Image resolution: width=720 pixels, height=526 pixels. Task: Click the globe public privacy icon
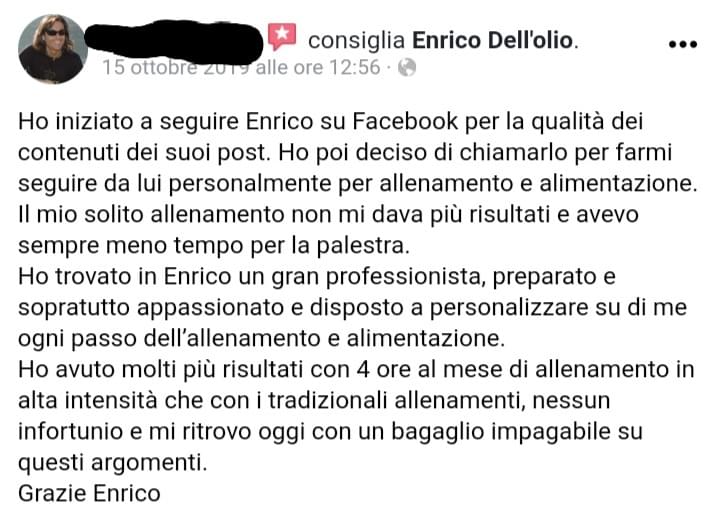point(407,67)
